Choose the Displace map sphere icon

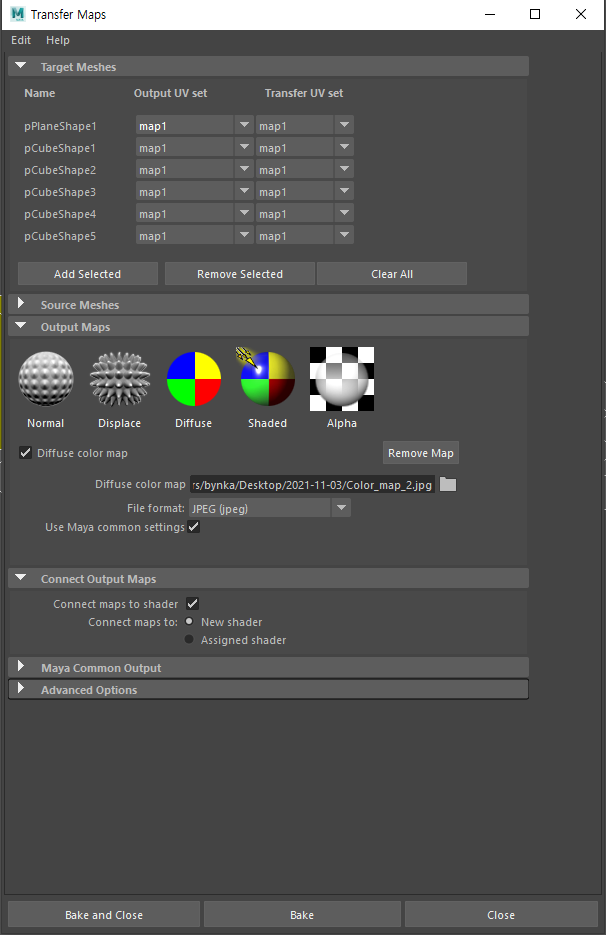119,379
